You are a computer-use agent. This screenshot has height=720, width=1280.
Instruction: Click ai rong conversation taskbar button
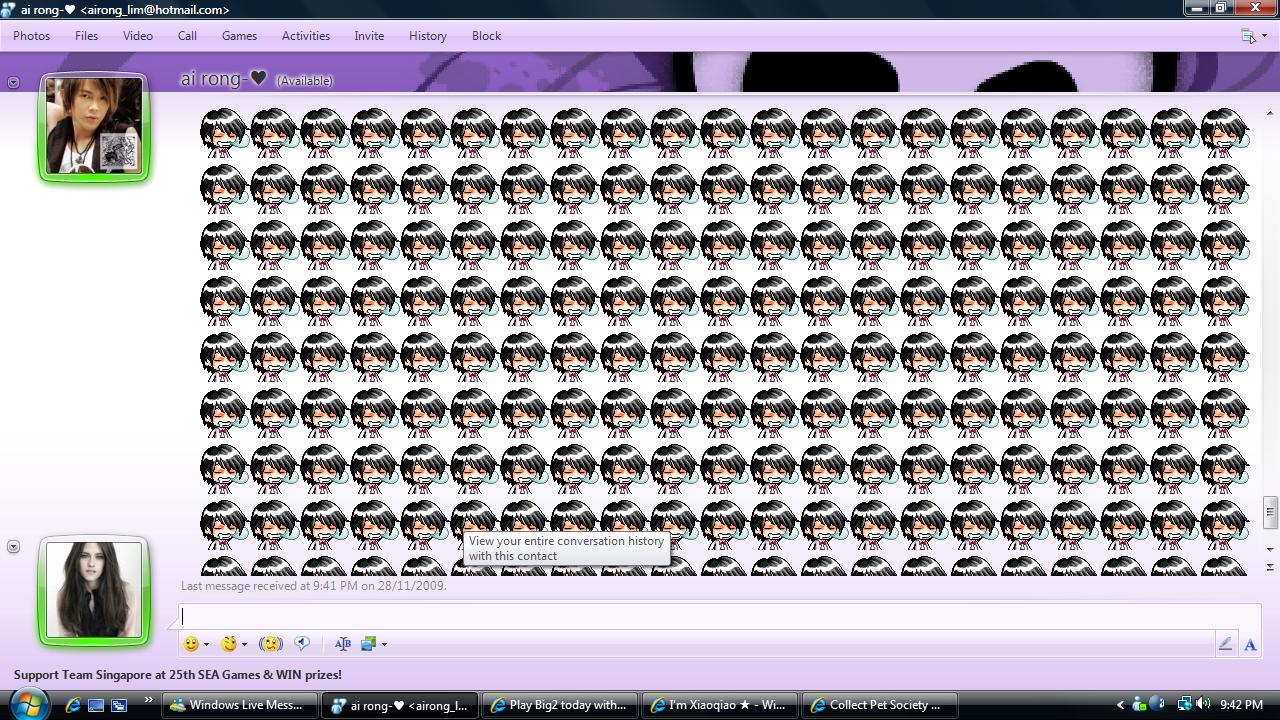[x=400, y=705]
